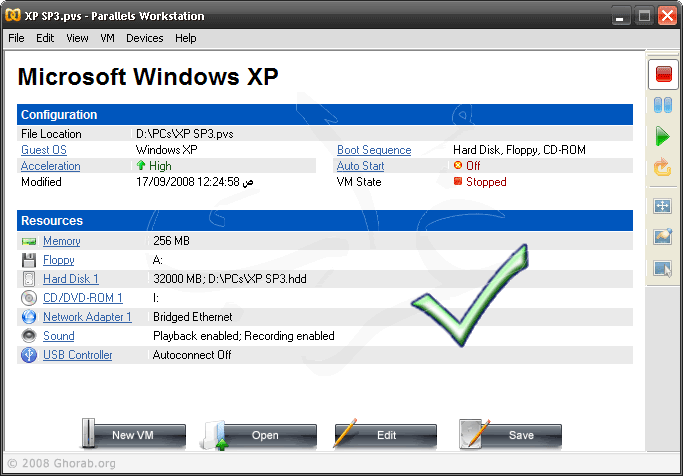Open the Memory settings link
This screenshot has width=683, height=476.
point(62,241)
